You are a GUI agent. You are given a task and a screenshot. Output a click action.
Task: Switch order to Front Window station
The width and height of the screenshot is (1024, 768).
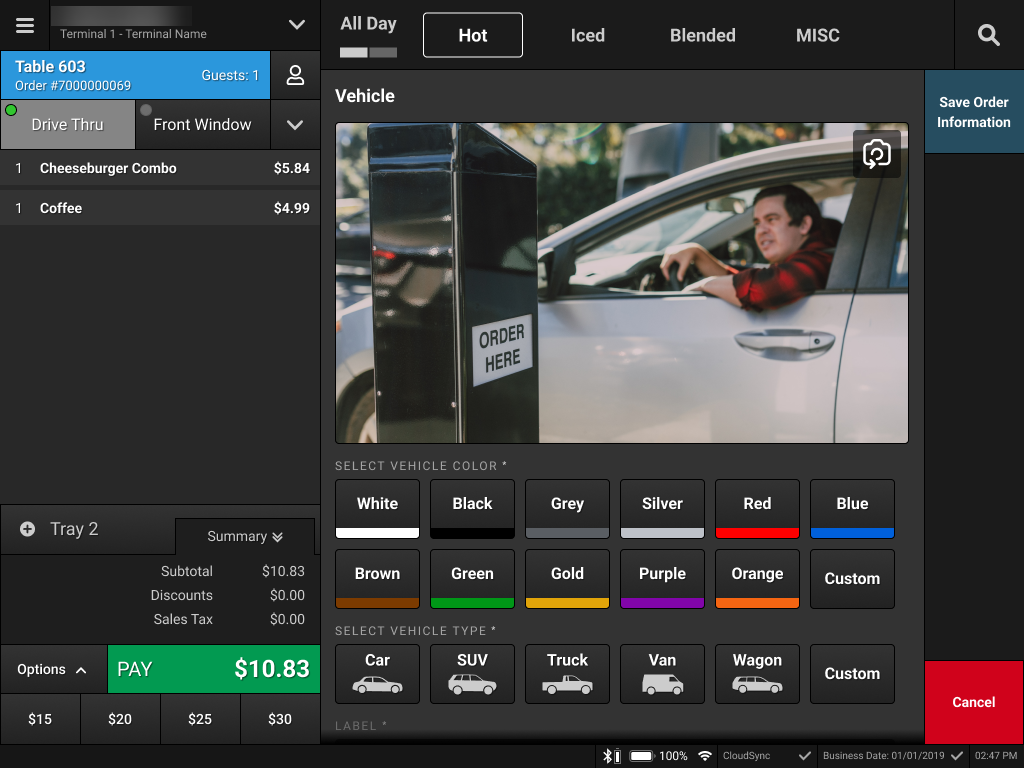(203, 124)
